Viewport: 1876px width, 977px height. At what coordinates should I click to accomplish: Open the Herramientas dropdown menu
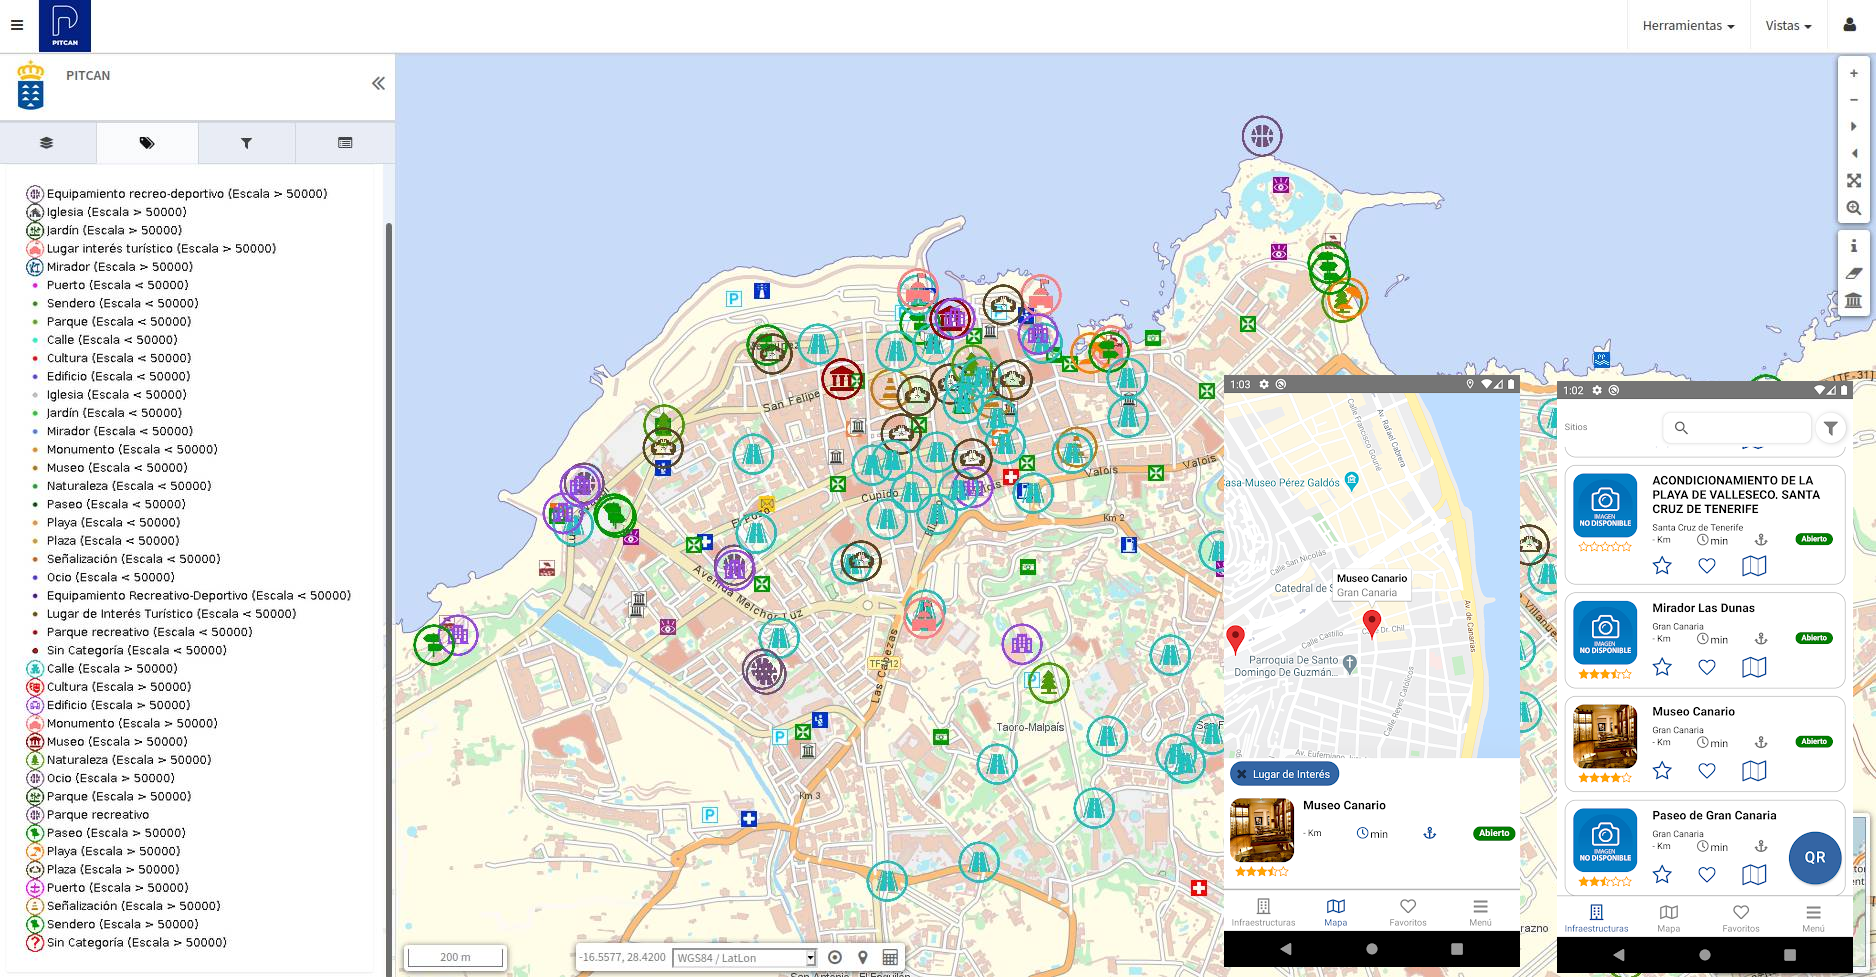click(x=1688, y=26)
